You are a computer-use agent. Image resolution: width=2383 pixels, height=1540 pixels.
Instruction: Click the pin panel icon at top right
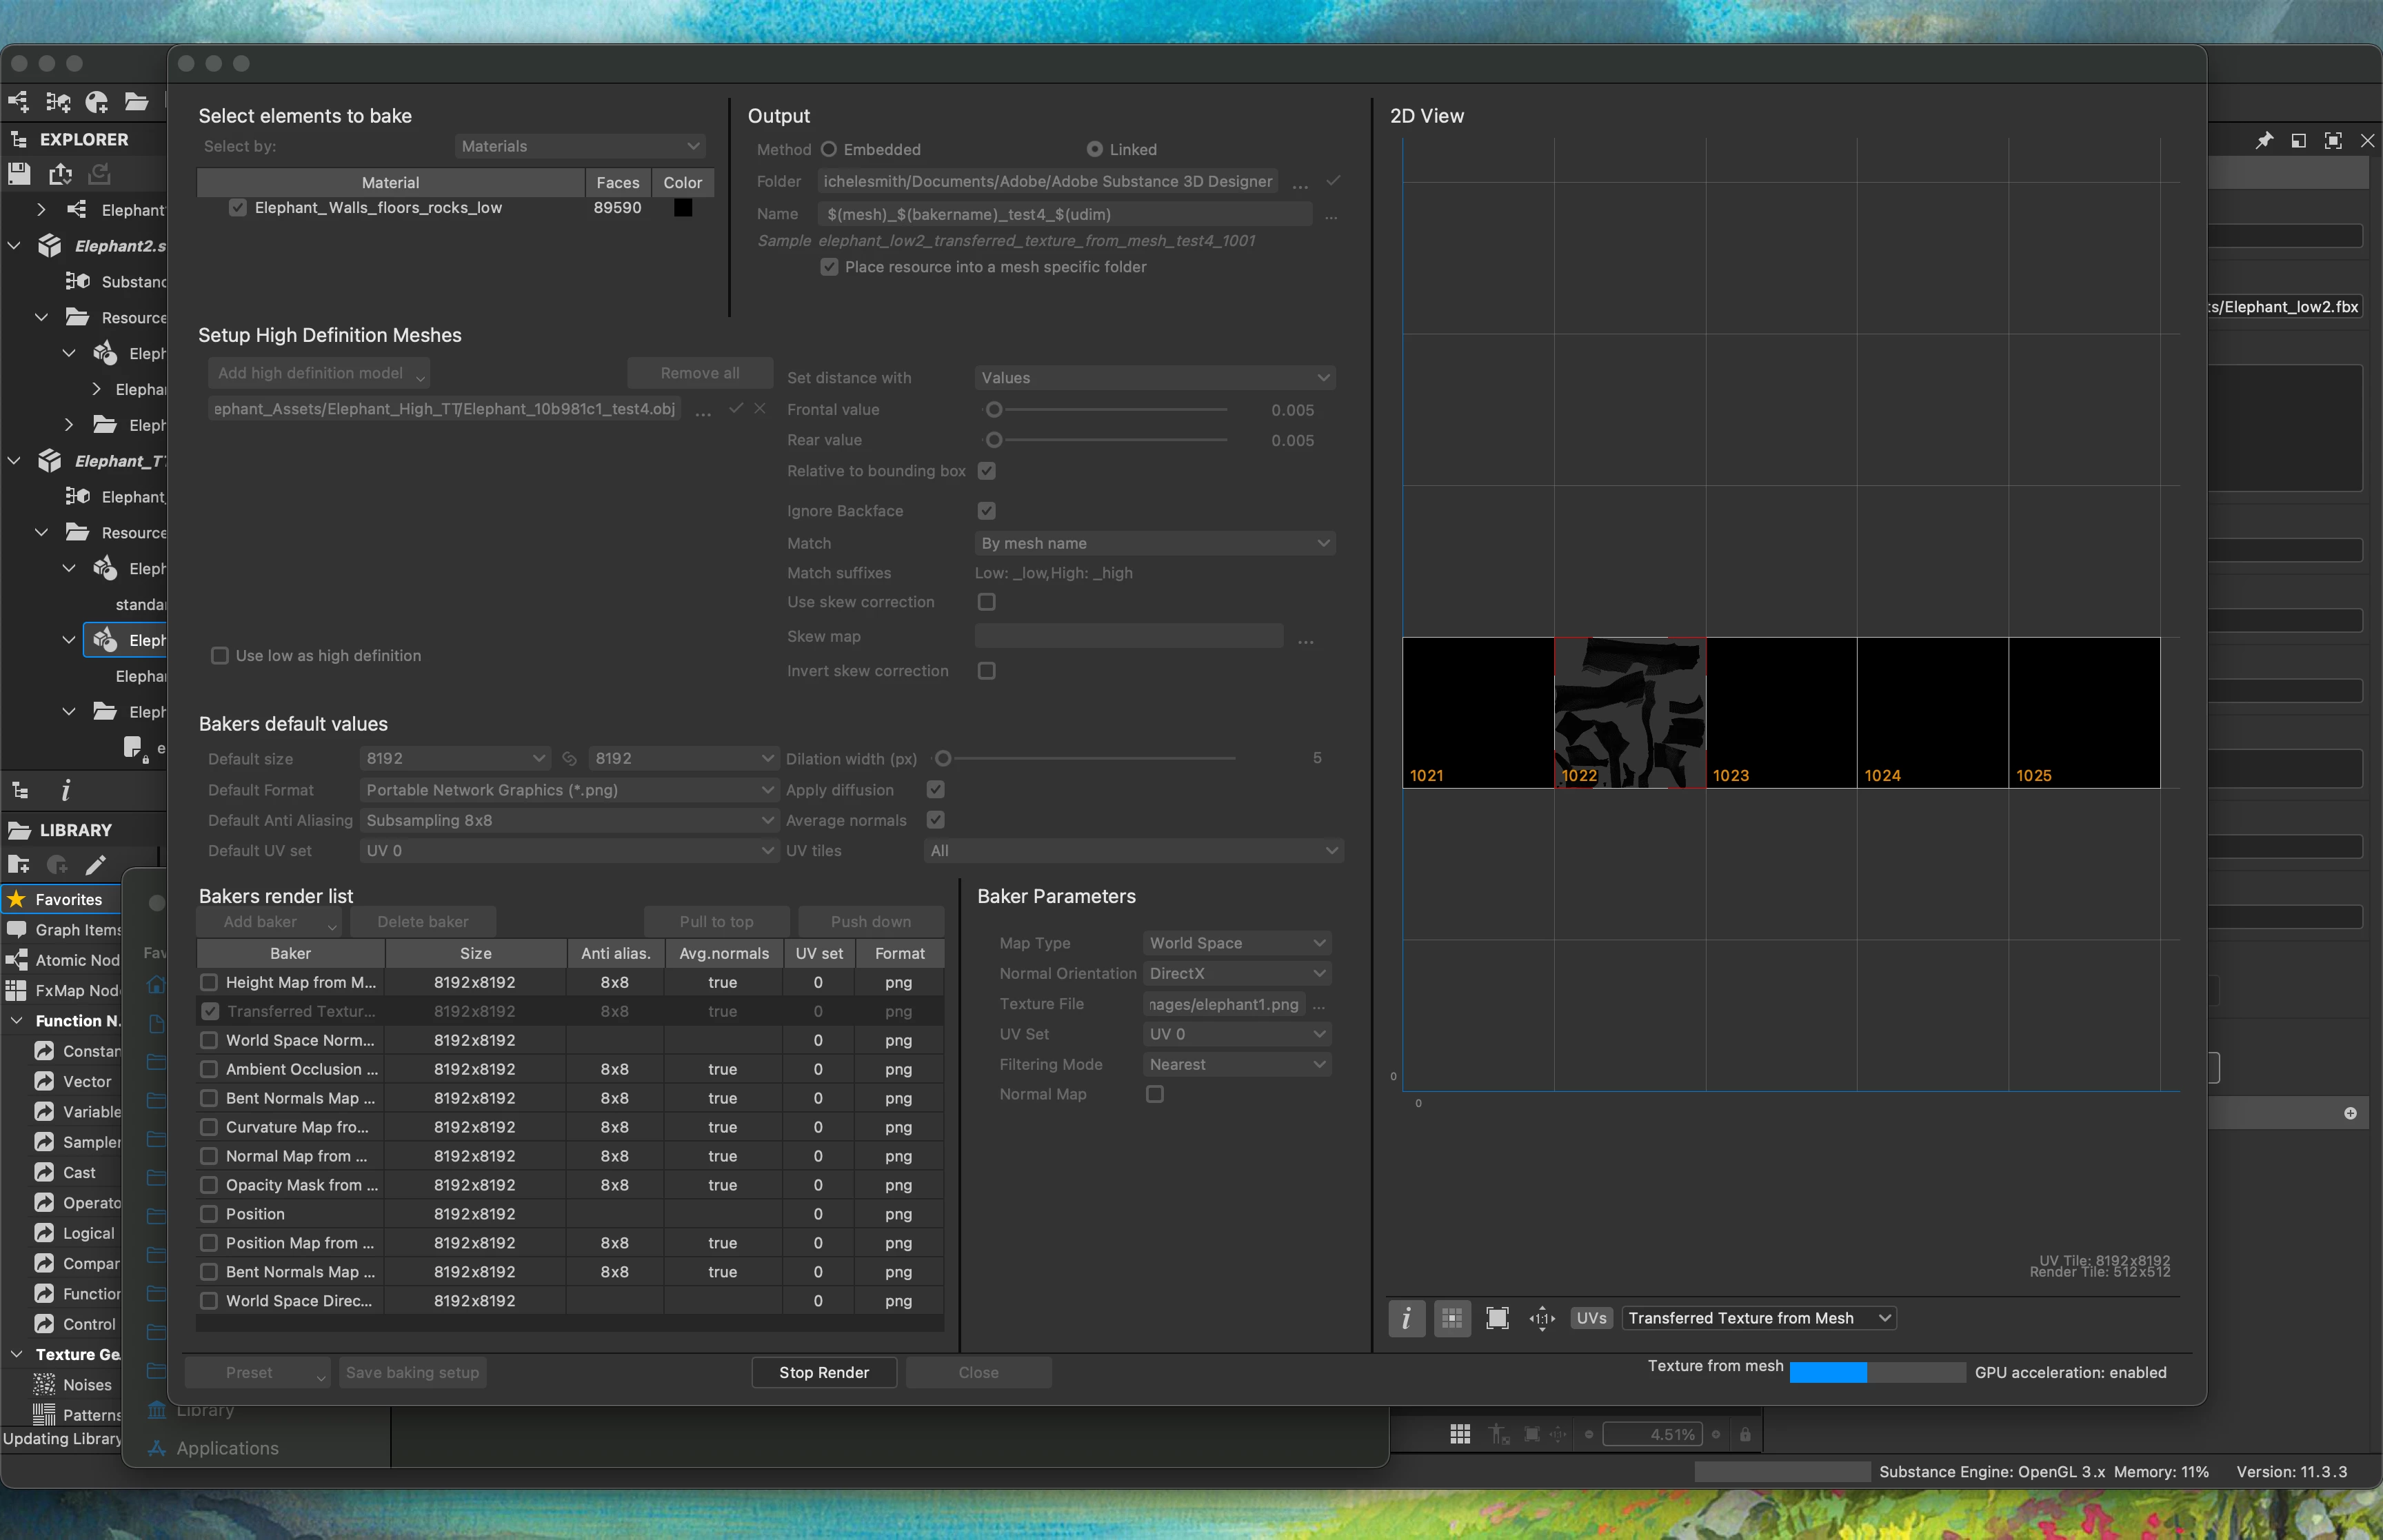[x=2264, y=141]
